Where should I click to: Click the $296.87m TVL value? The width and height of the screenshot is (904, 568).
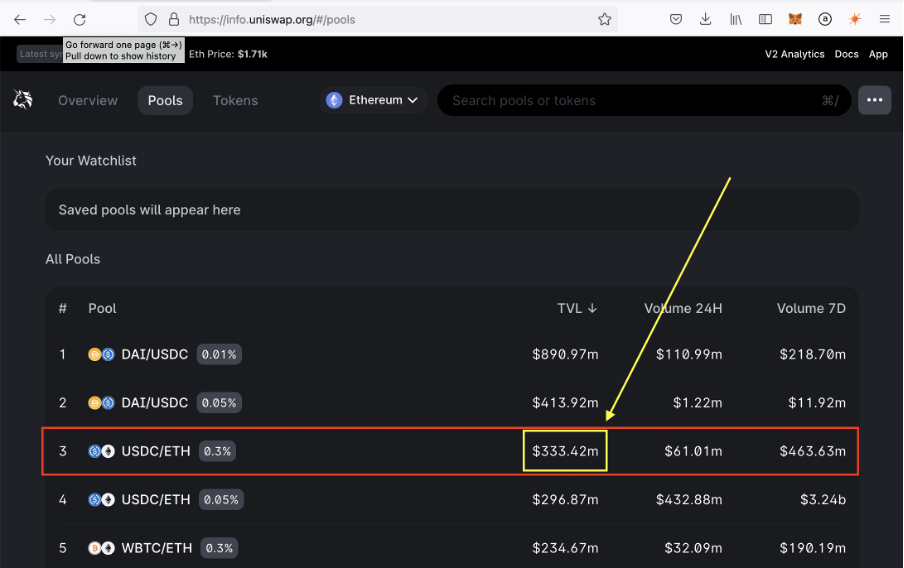(x=565, y=499)
